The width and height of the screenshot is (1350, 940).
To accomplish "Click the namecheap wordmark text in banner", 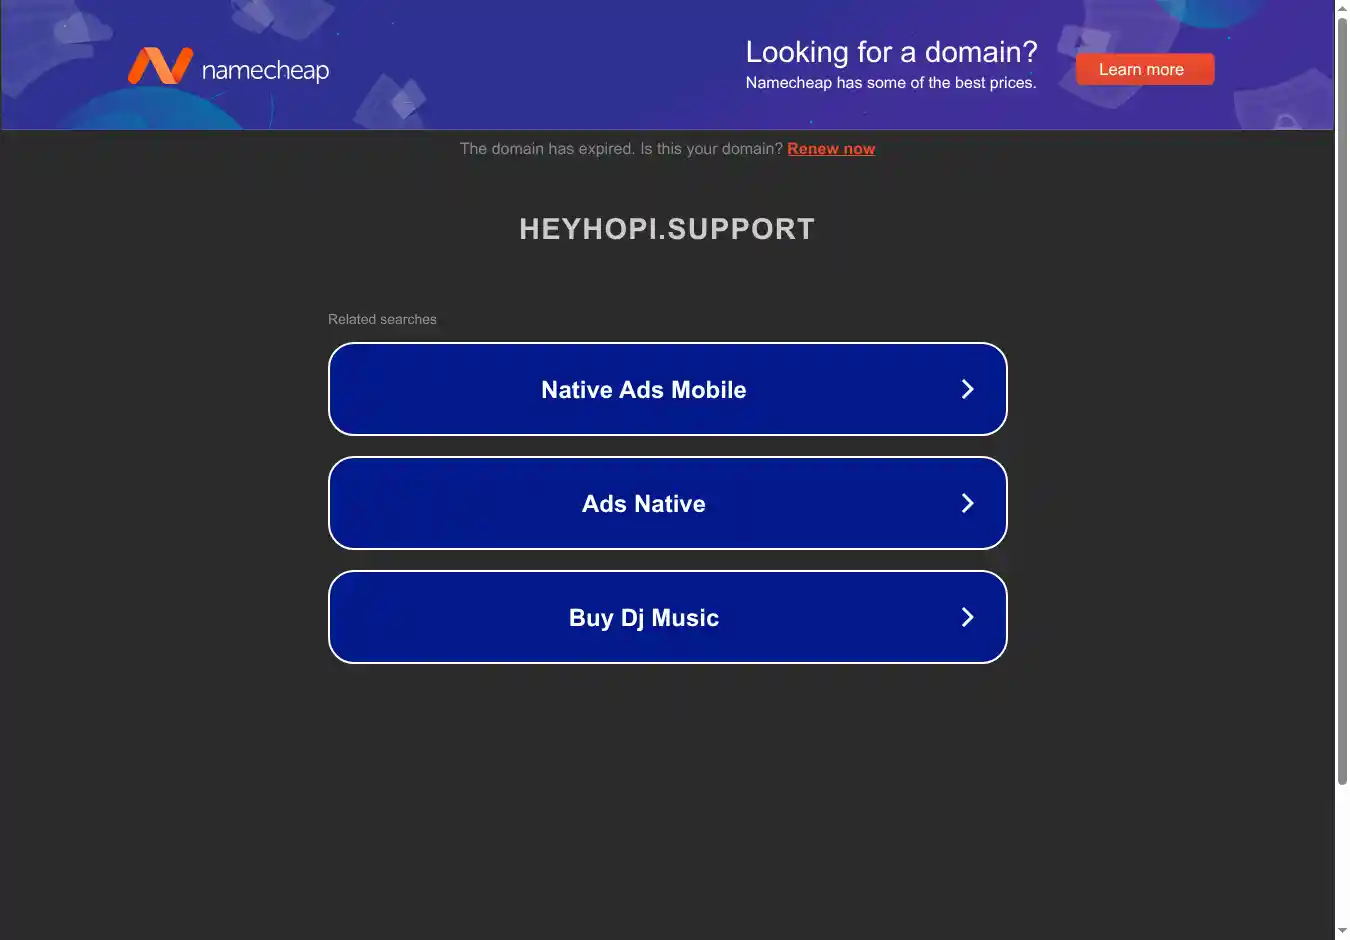I will click(265, 70).
